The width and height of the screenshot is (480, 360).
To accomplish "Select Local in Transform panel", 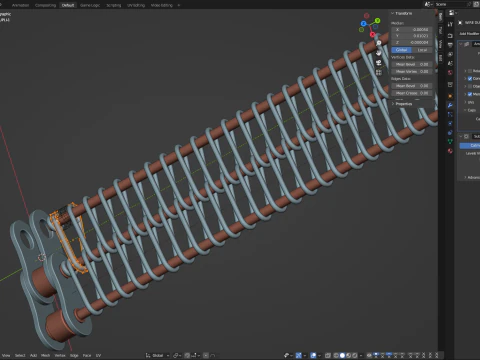I will pyautogui.click(x=422, y=50).
